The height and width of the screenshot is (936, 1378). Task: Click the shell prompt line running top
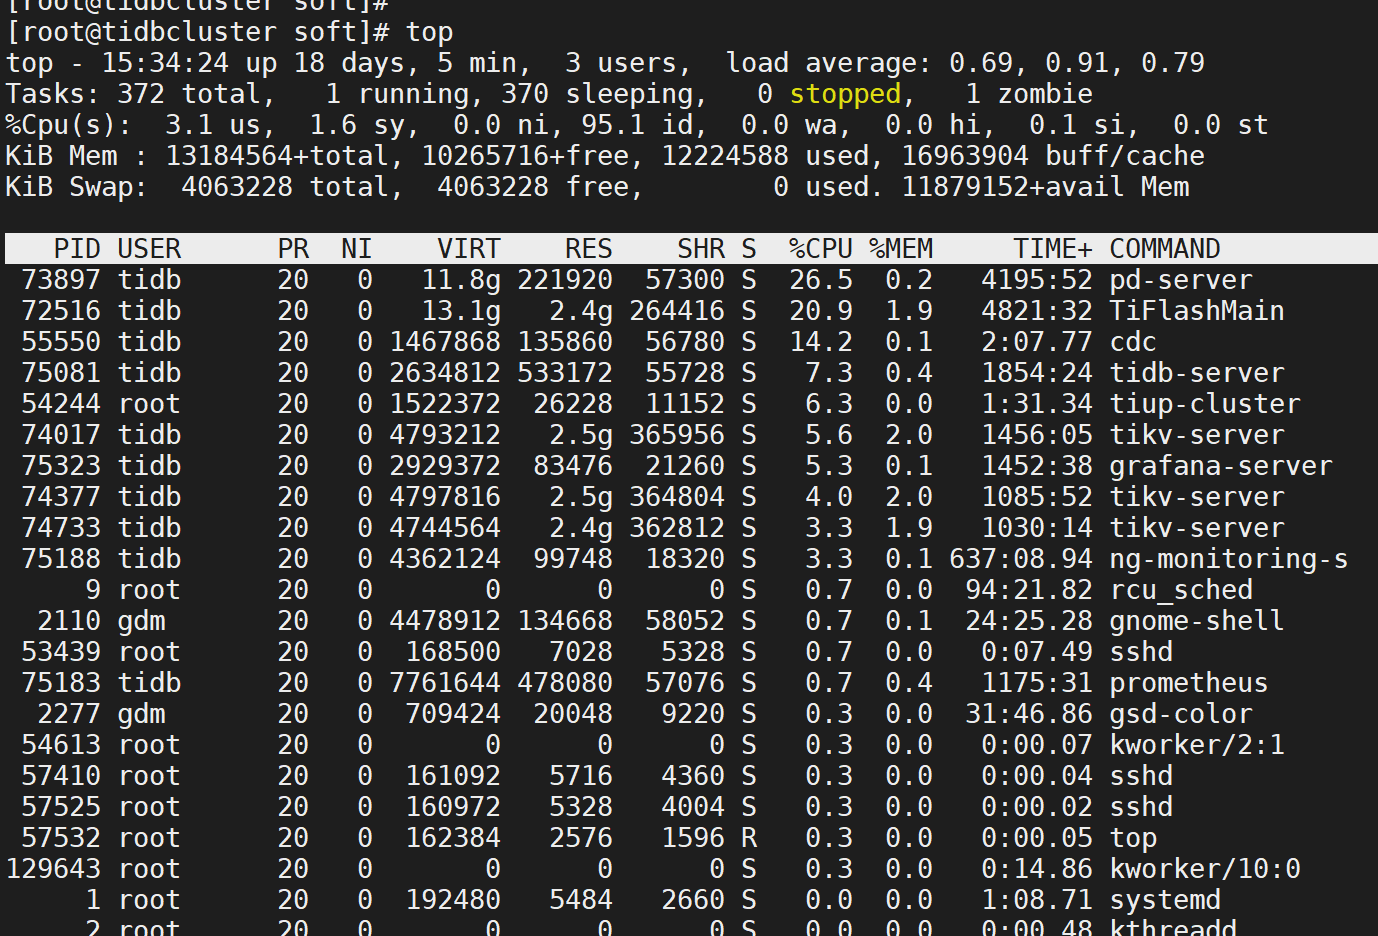tap(230, 32)
